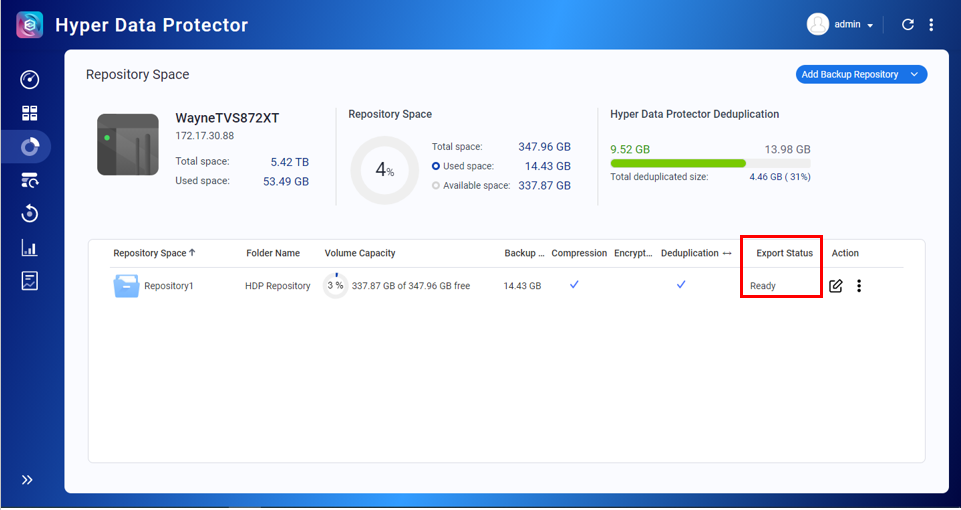Viewport: 961px width, 510px height.
Task: Click the column resize arrows beside Deduplication
Action: [x=727, y=253]
